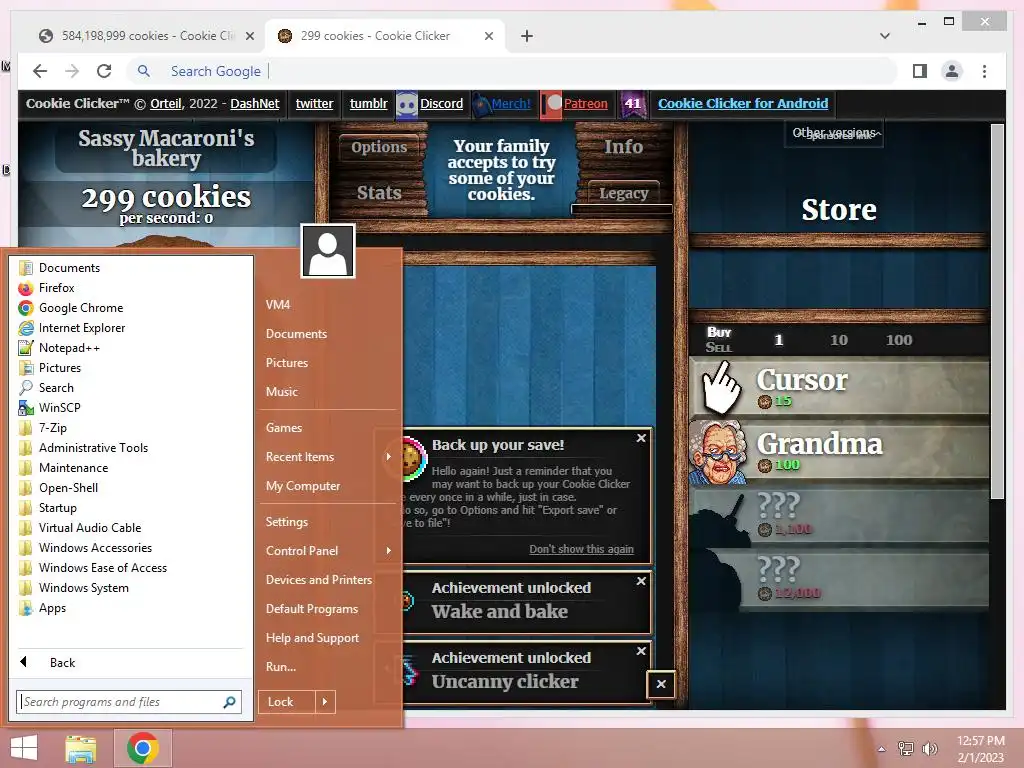Open the Stats panel in game

(x=379, y=193)
